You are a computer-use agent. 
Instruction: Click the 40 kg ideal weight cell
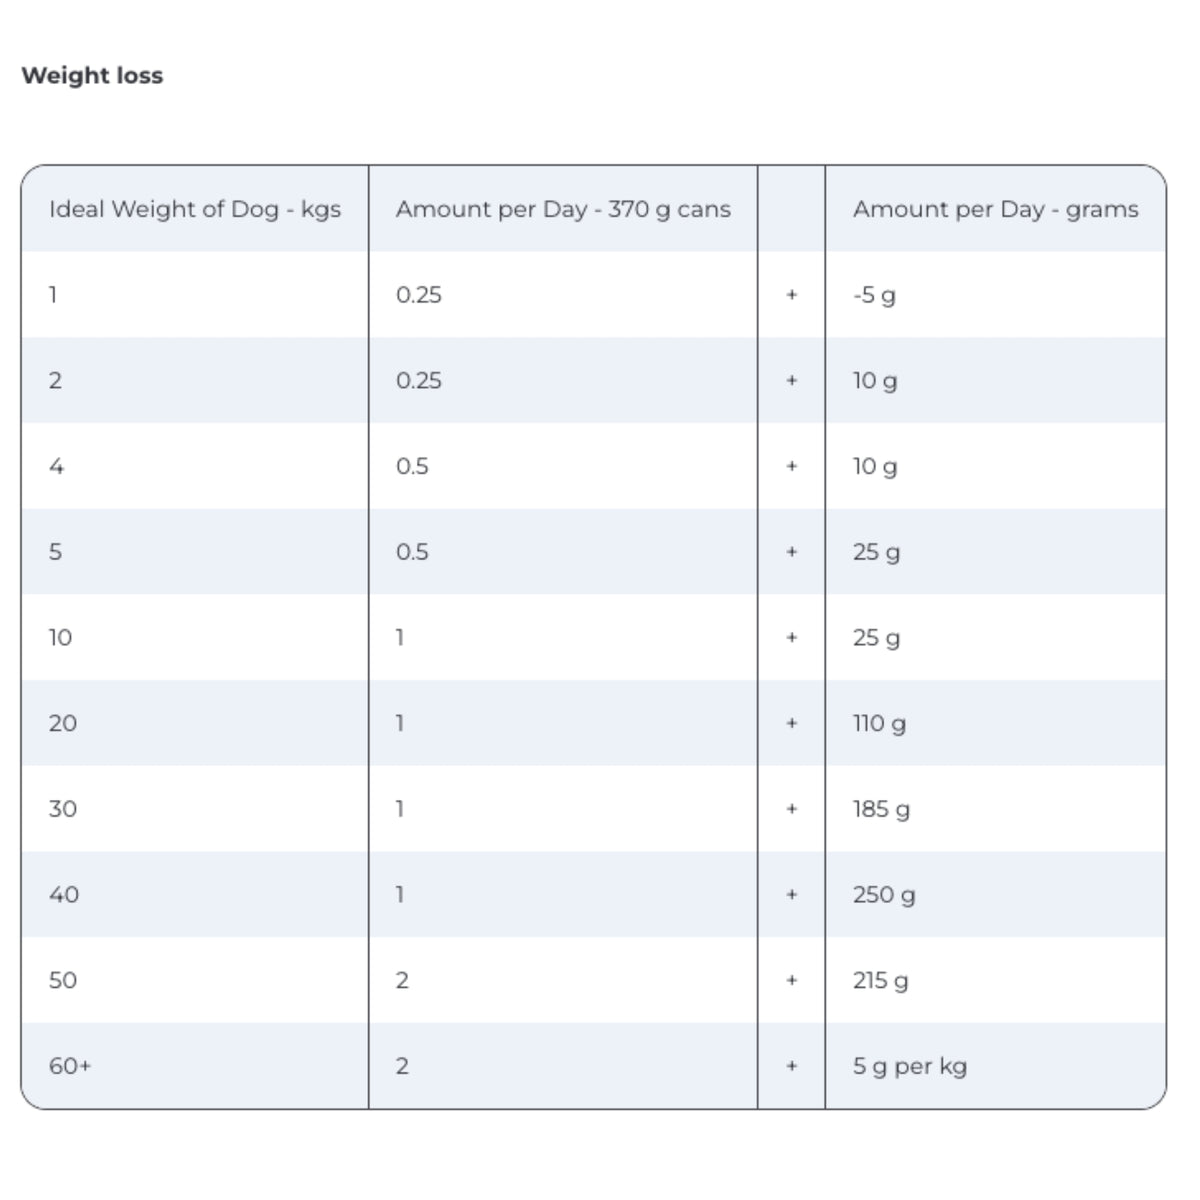[64, 895]
